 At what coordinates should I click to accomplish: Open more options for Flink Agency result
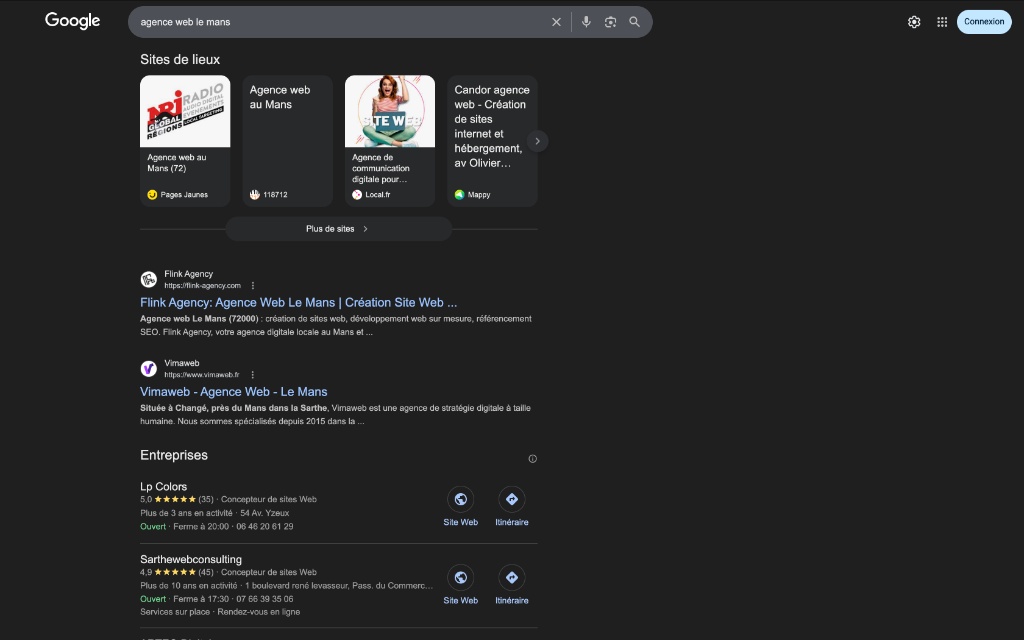253,286
